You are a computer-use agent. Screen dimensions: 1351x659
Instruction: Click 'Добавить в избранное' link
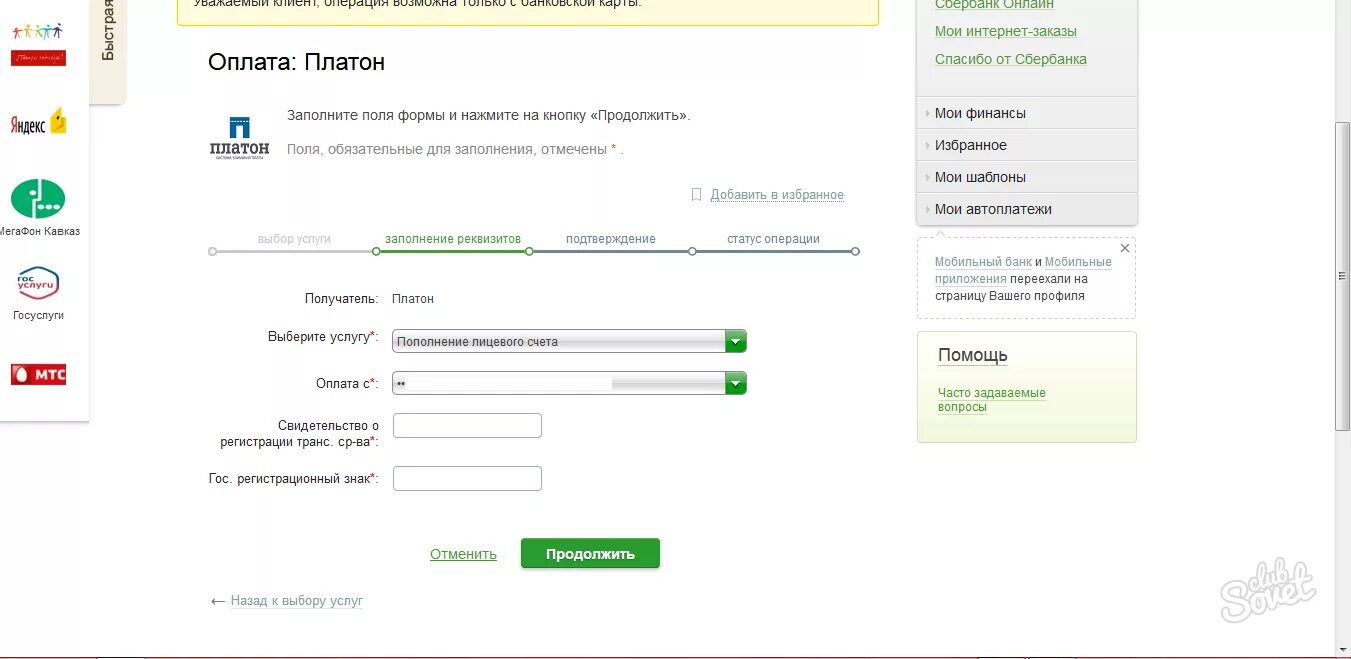pos(777,195)
